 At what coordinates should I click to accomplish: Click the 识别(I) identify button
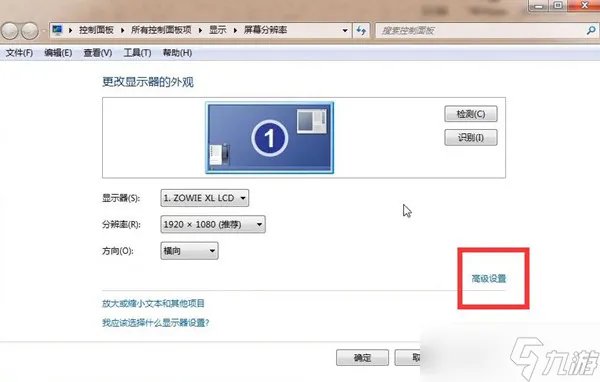coord(471,137)
